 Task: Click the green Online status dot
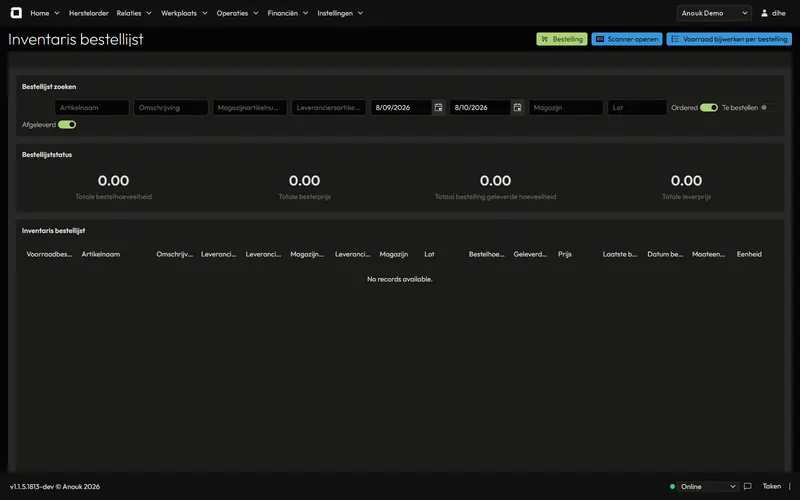pos(672,486)
